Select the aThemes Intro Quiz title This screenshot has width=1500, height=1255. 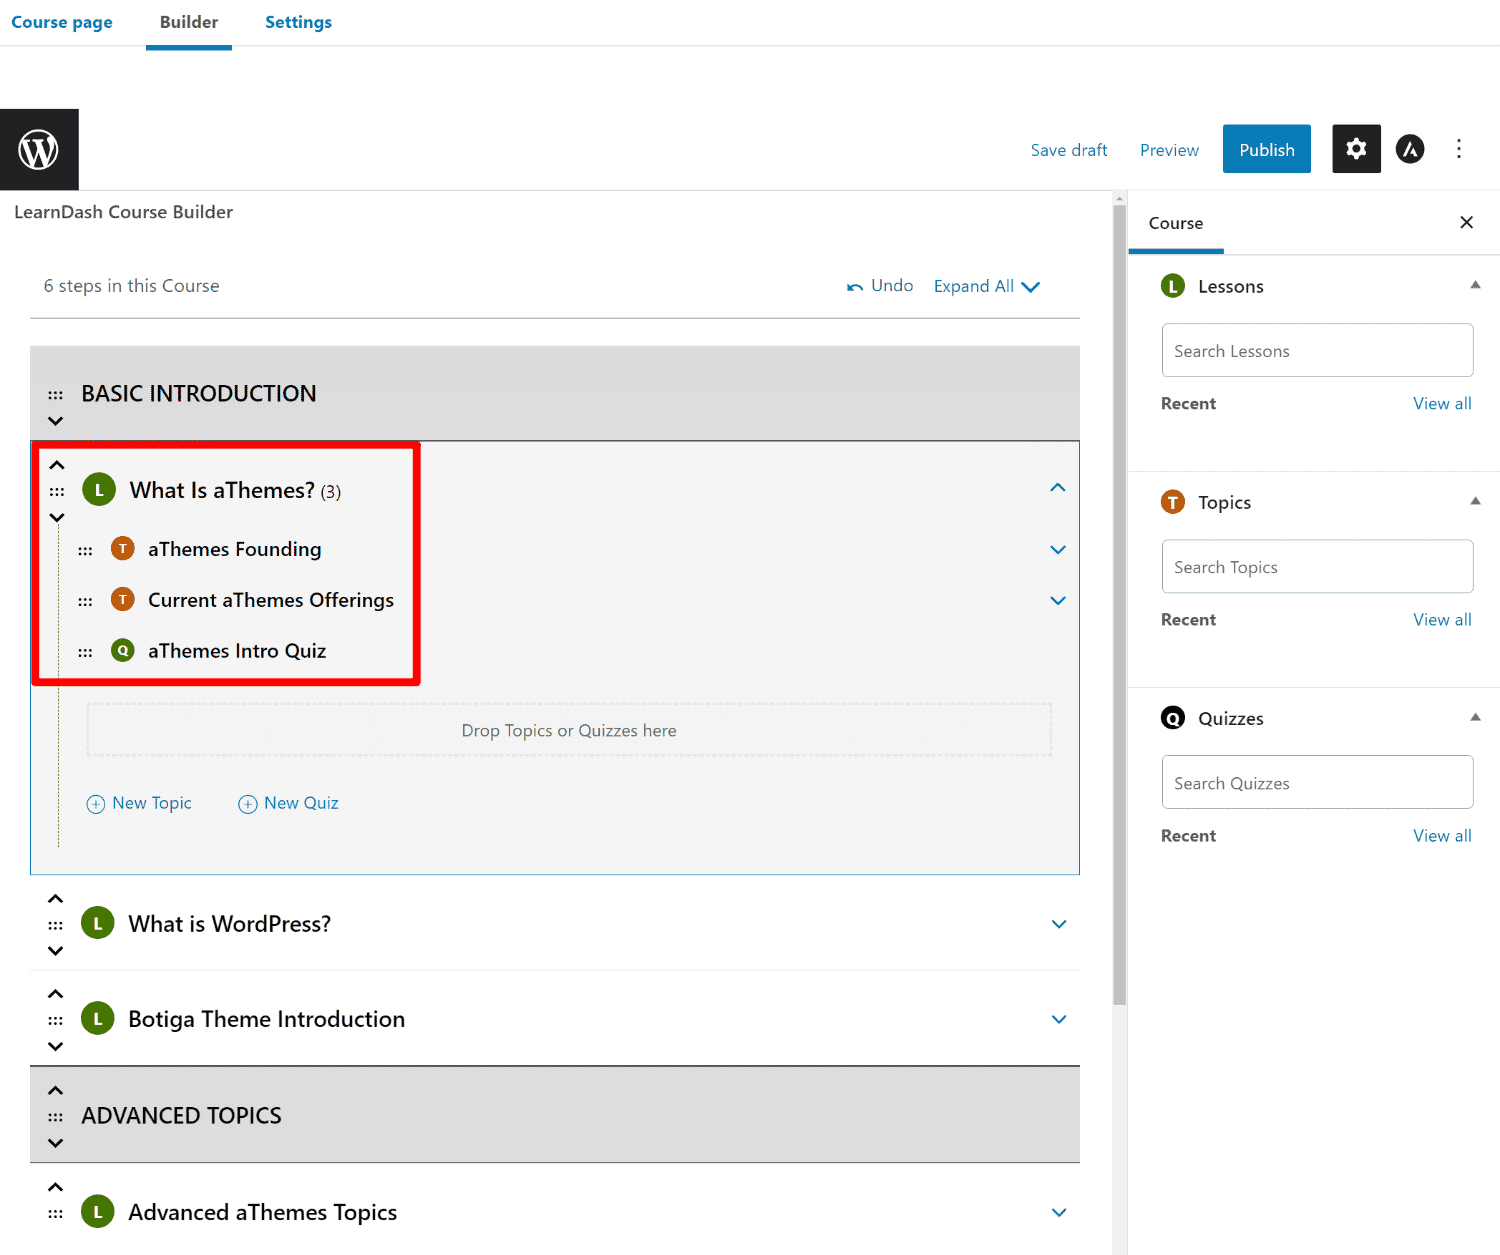237,651
